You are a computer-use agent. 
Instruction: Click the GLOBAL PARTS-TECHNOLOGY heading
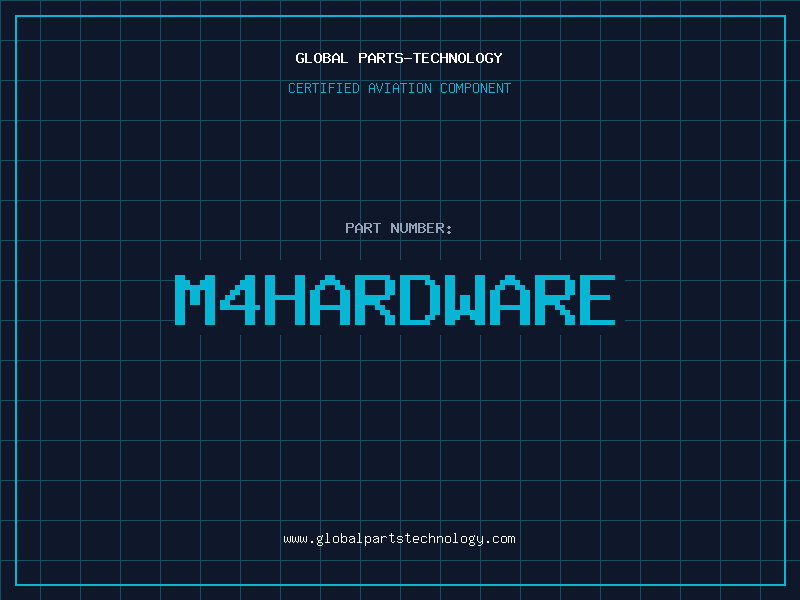(x=399, y=58)
